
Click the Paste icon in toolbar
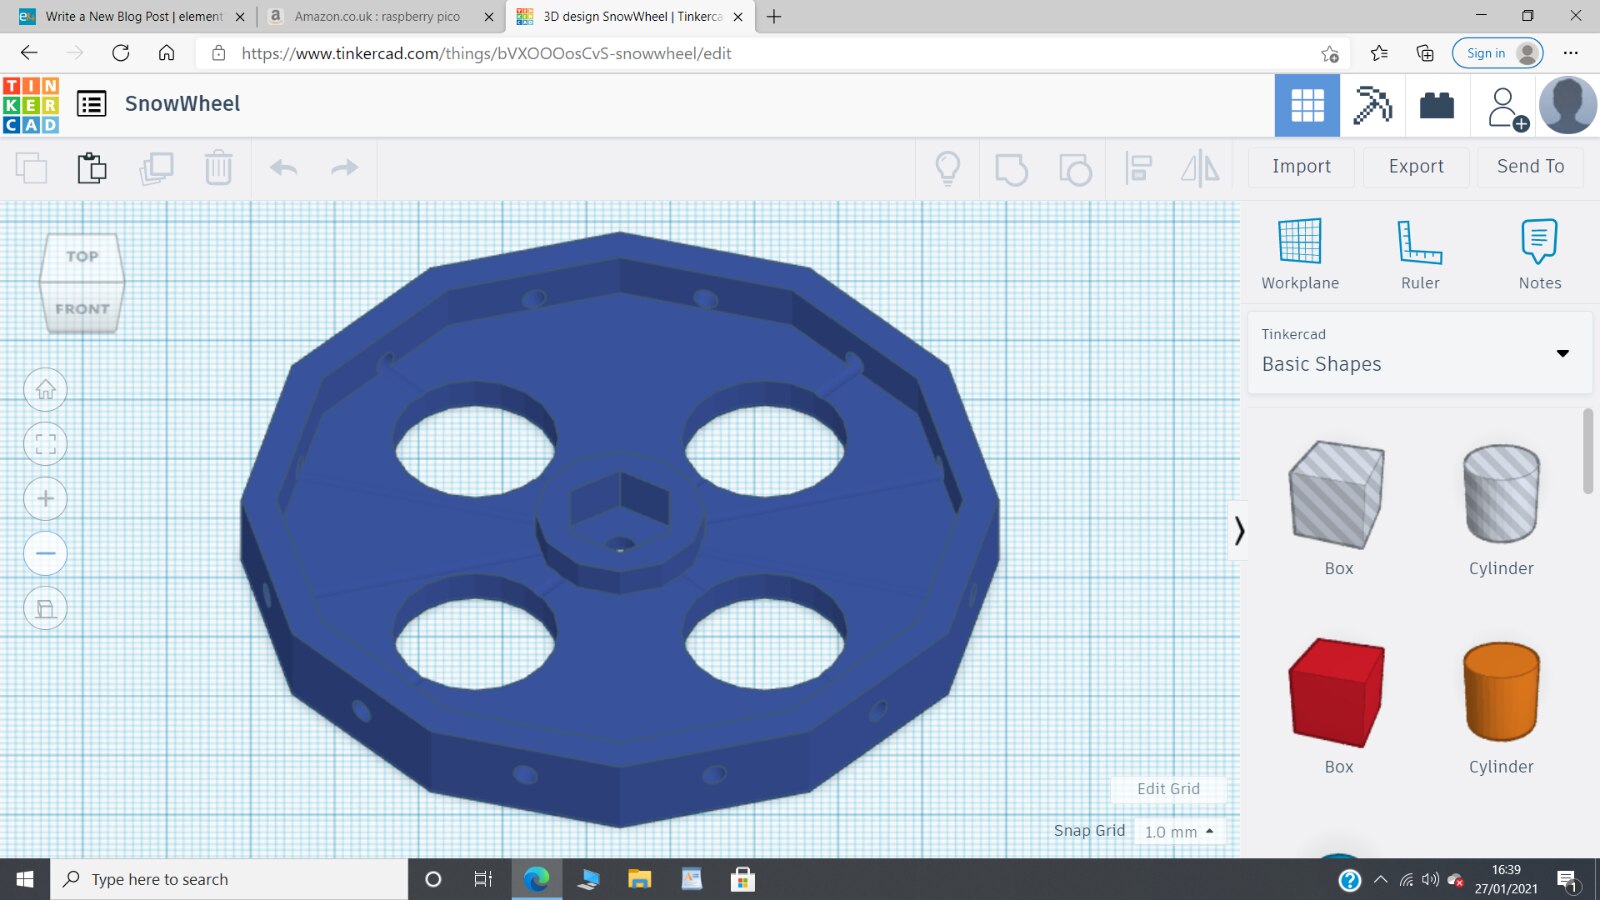91,168
